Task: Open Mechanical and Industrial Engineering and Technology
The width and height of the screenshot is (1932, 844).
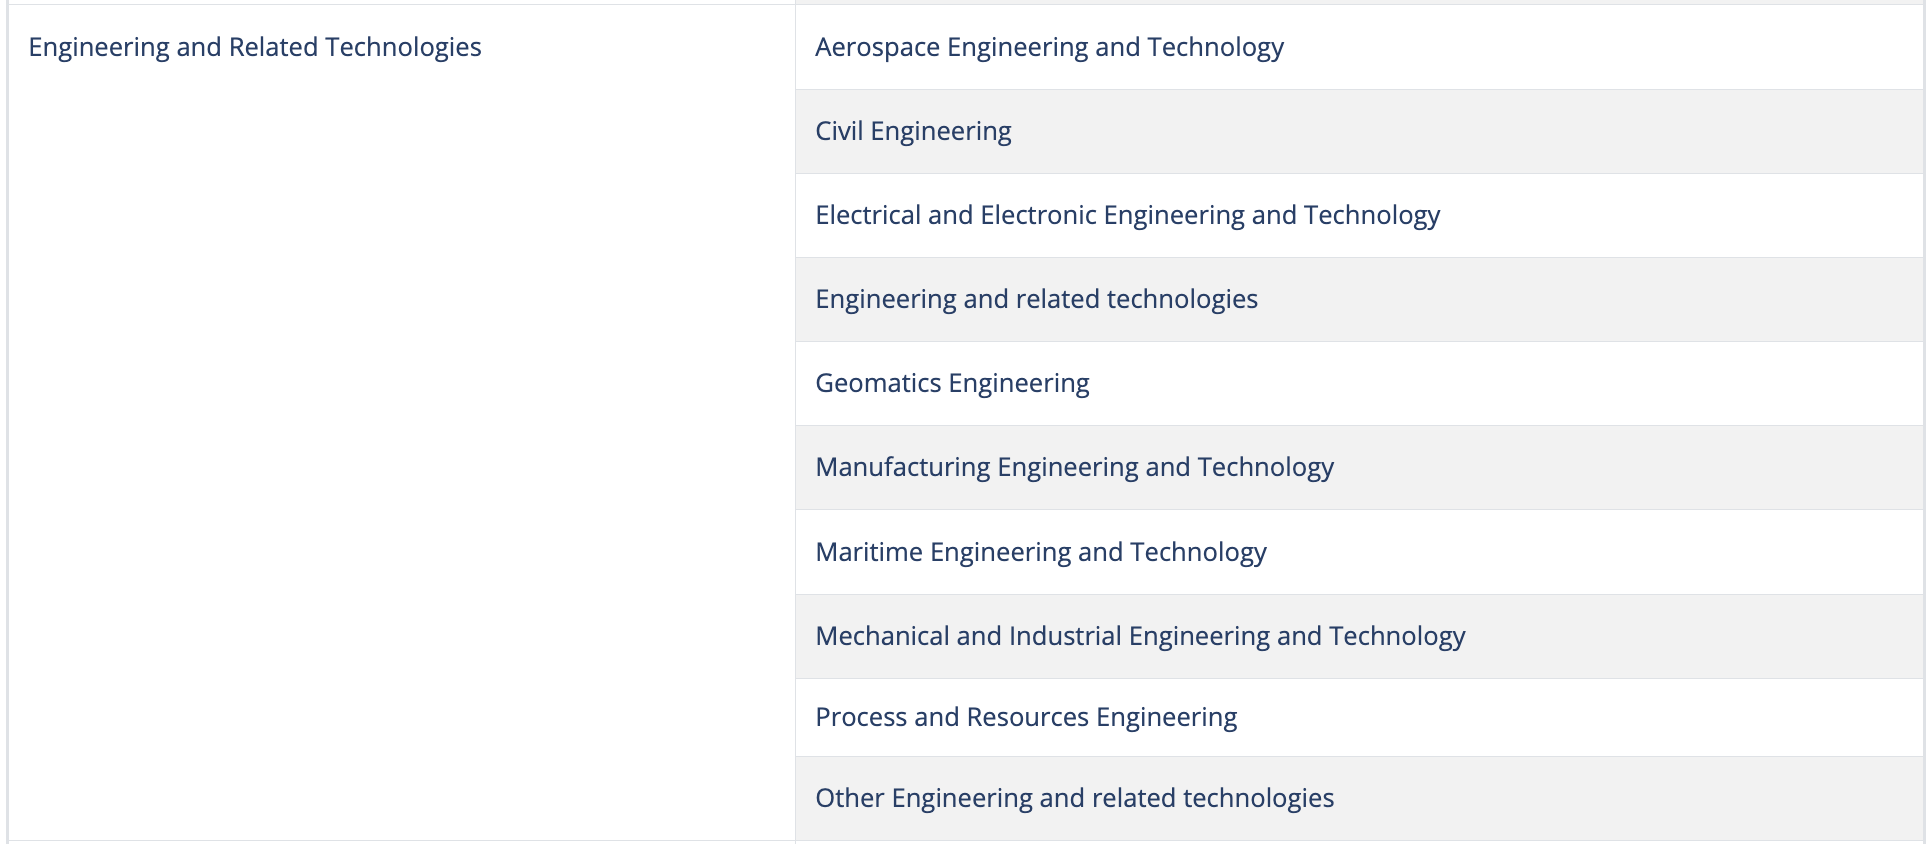Action: coord(1140,636)
